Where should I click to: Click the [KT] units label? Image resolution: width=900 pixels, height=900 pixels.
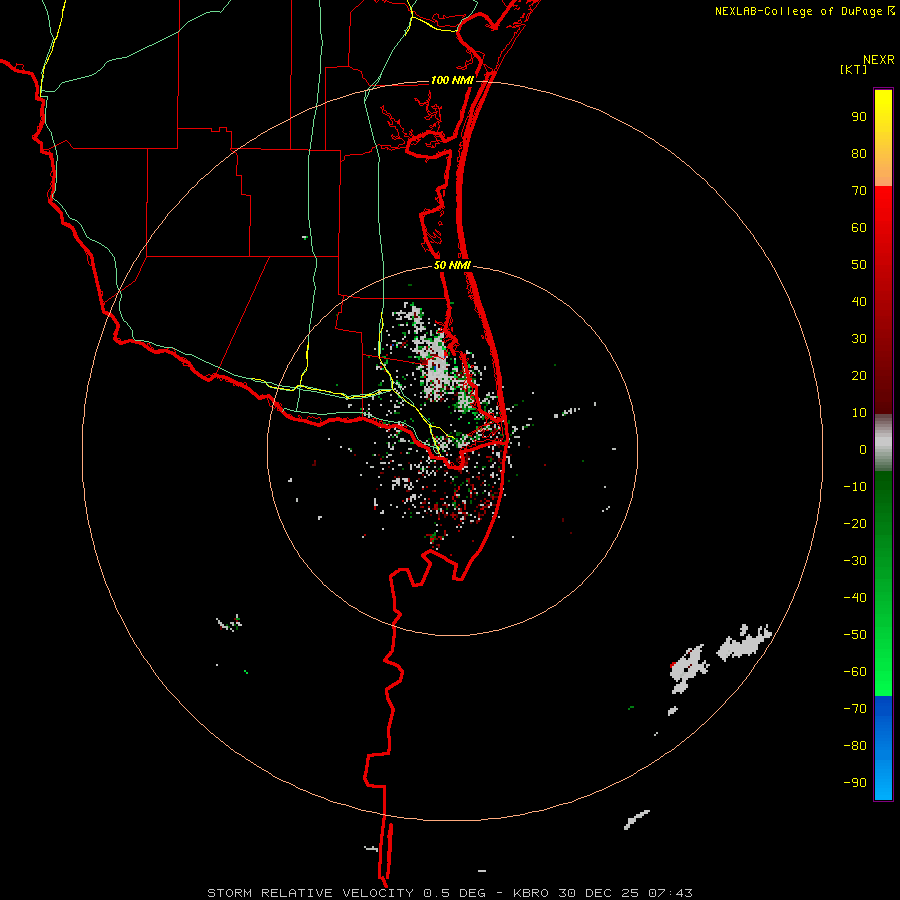click(854, 69)
